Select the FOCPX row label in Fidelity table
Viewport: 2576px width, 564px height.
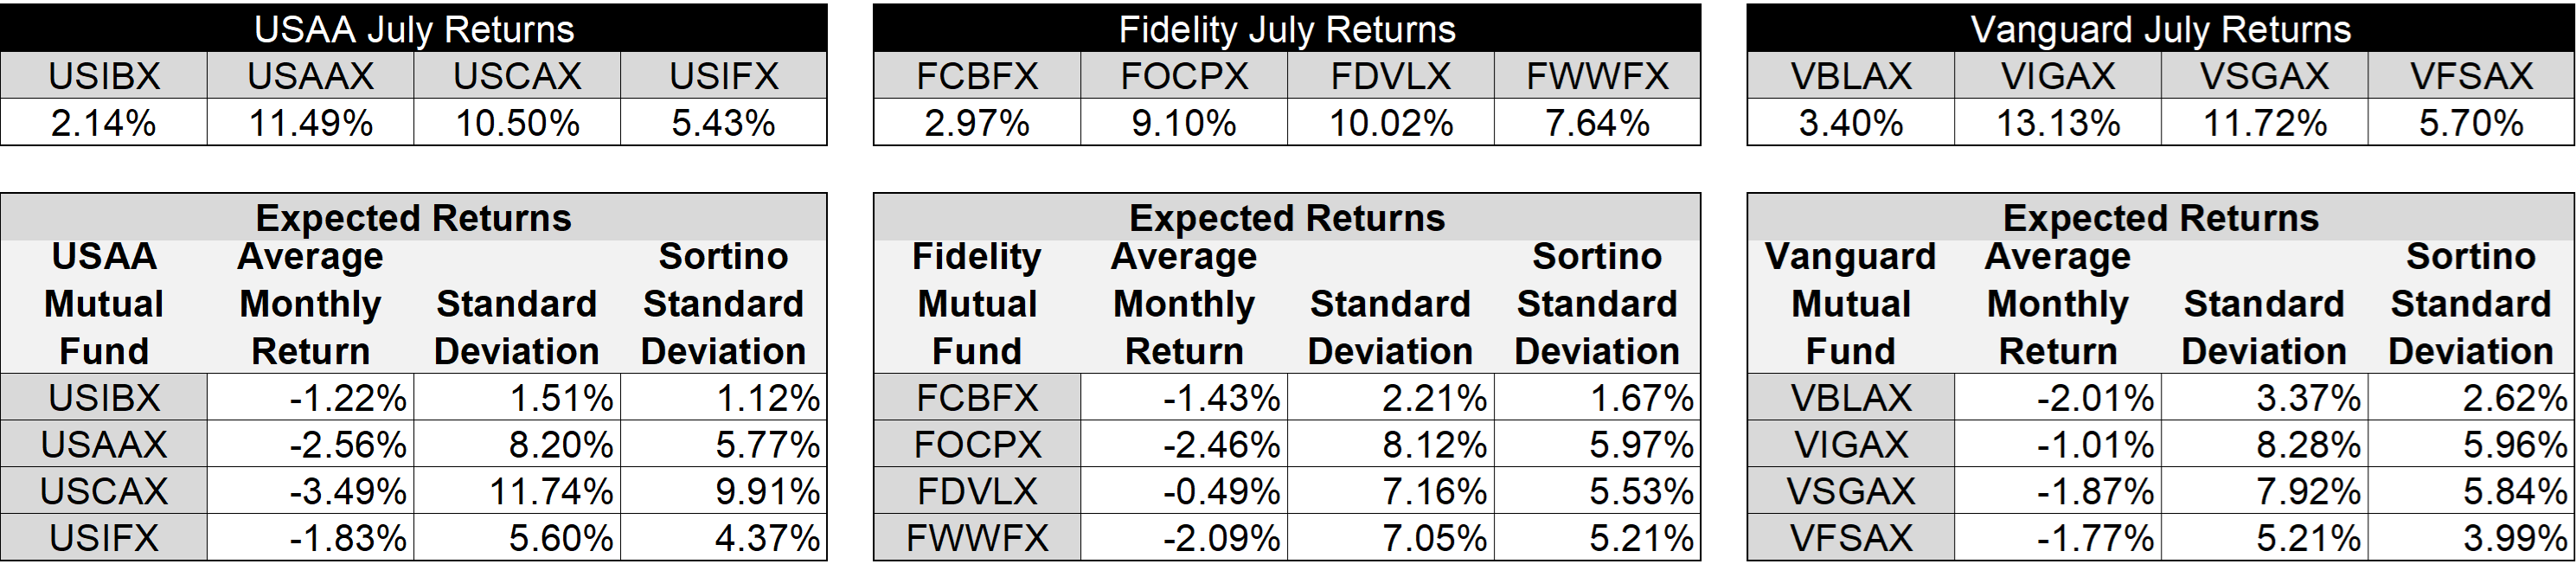tap(977, 444)
